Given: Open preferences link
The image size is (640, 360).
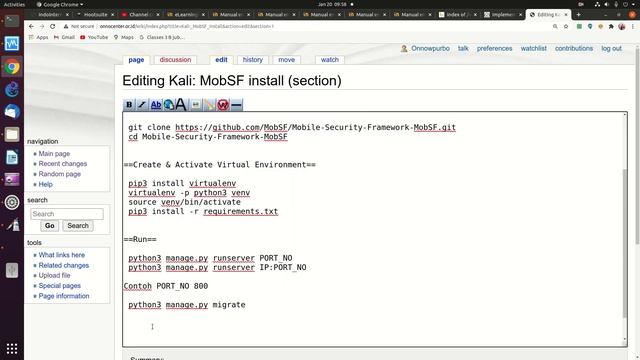Looking at the screenshot, I should pos(494,48).
